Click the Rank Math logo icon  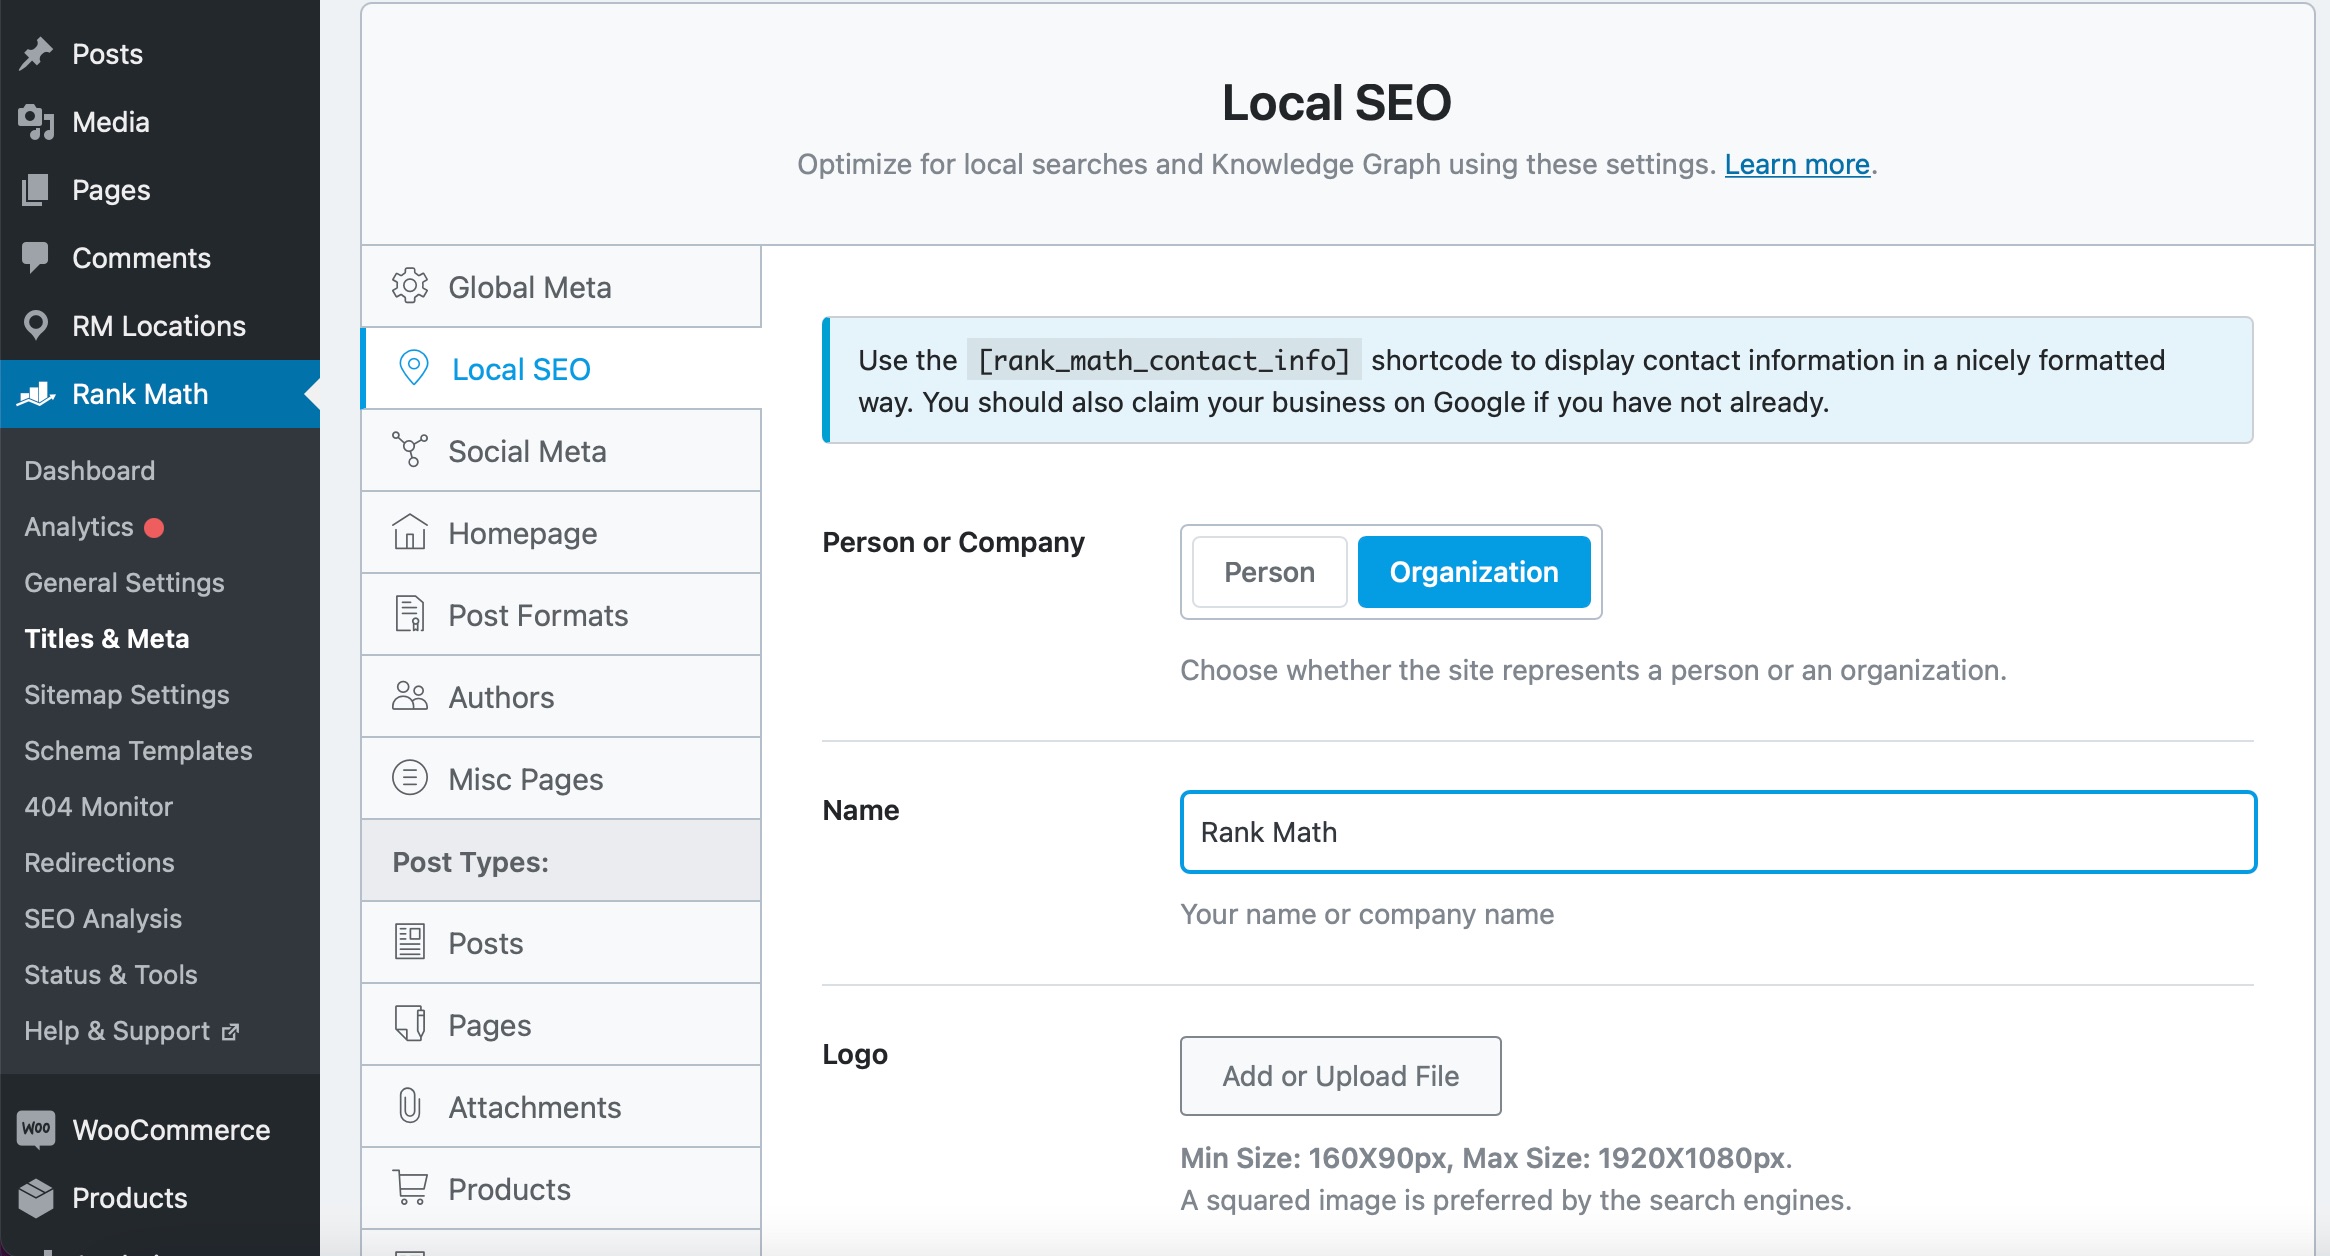pos(36,394)
